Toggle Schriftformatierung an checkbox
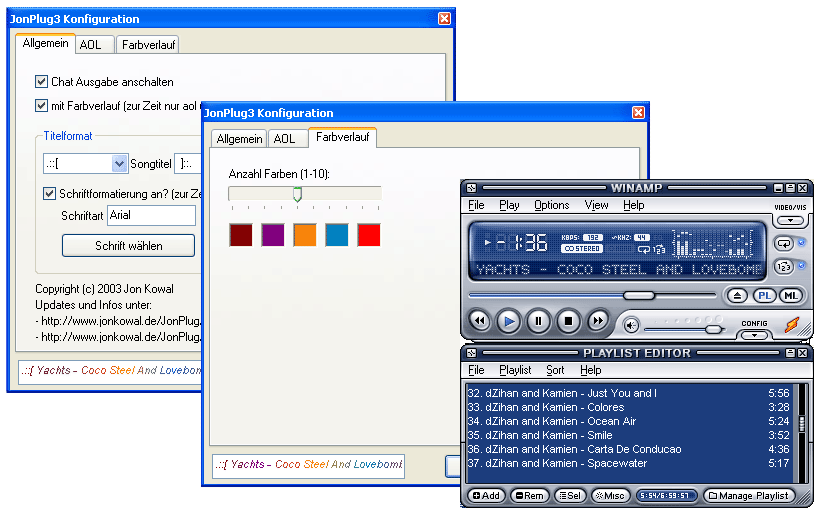 point(49,194)
